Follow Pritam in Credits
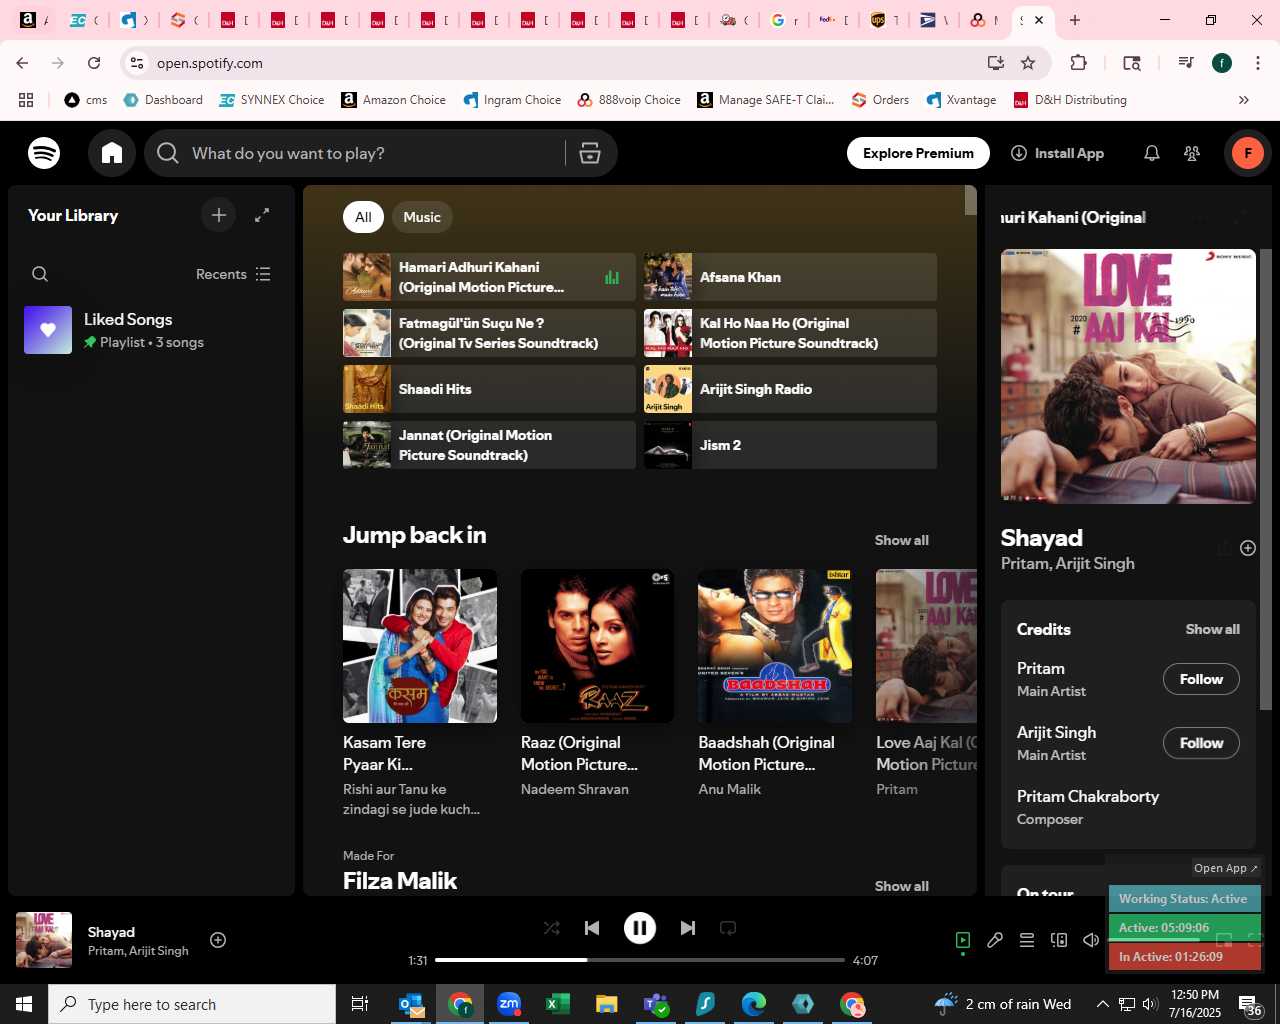The width and height of the screenshot is (1280, 1024). [1201, 679]
